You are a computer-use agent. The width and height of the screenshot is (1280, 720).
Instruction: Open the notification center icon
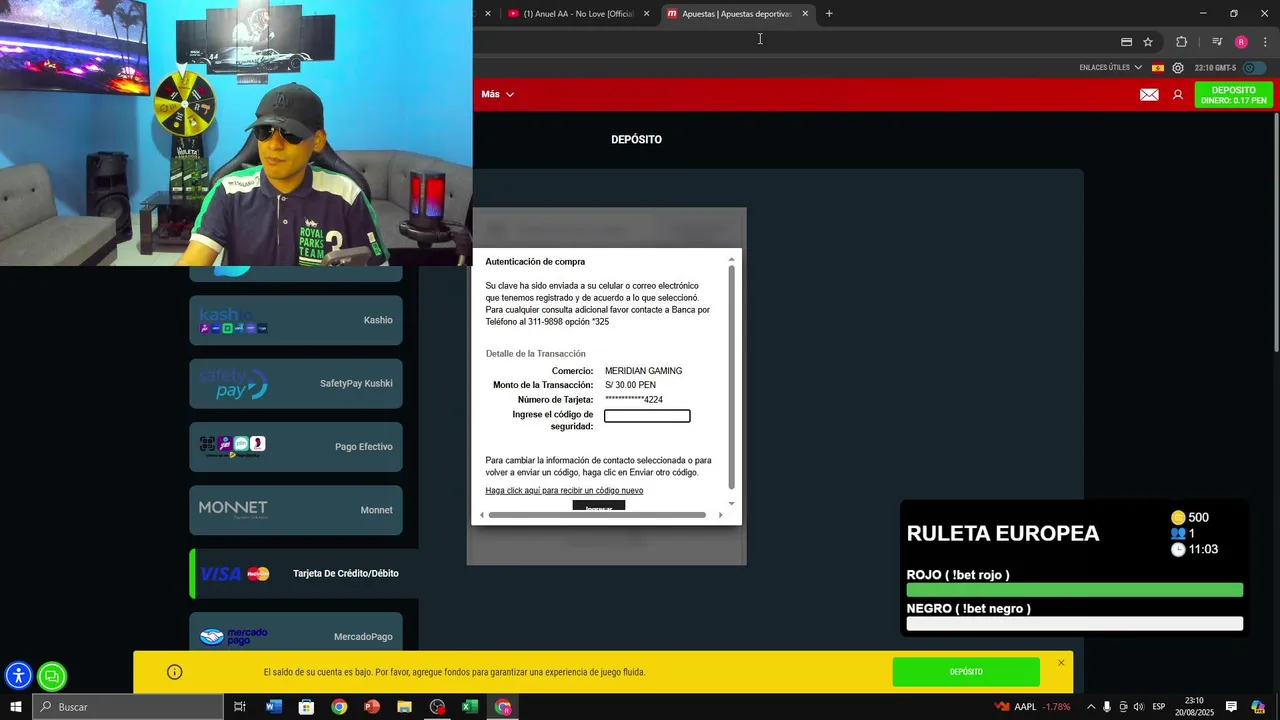(1232, 707)
